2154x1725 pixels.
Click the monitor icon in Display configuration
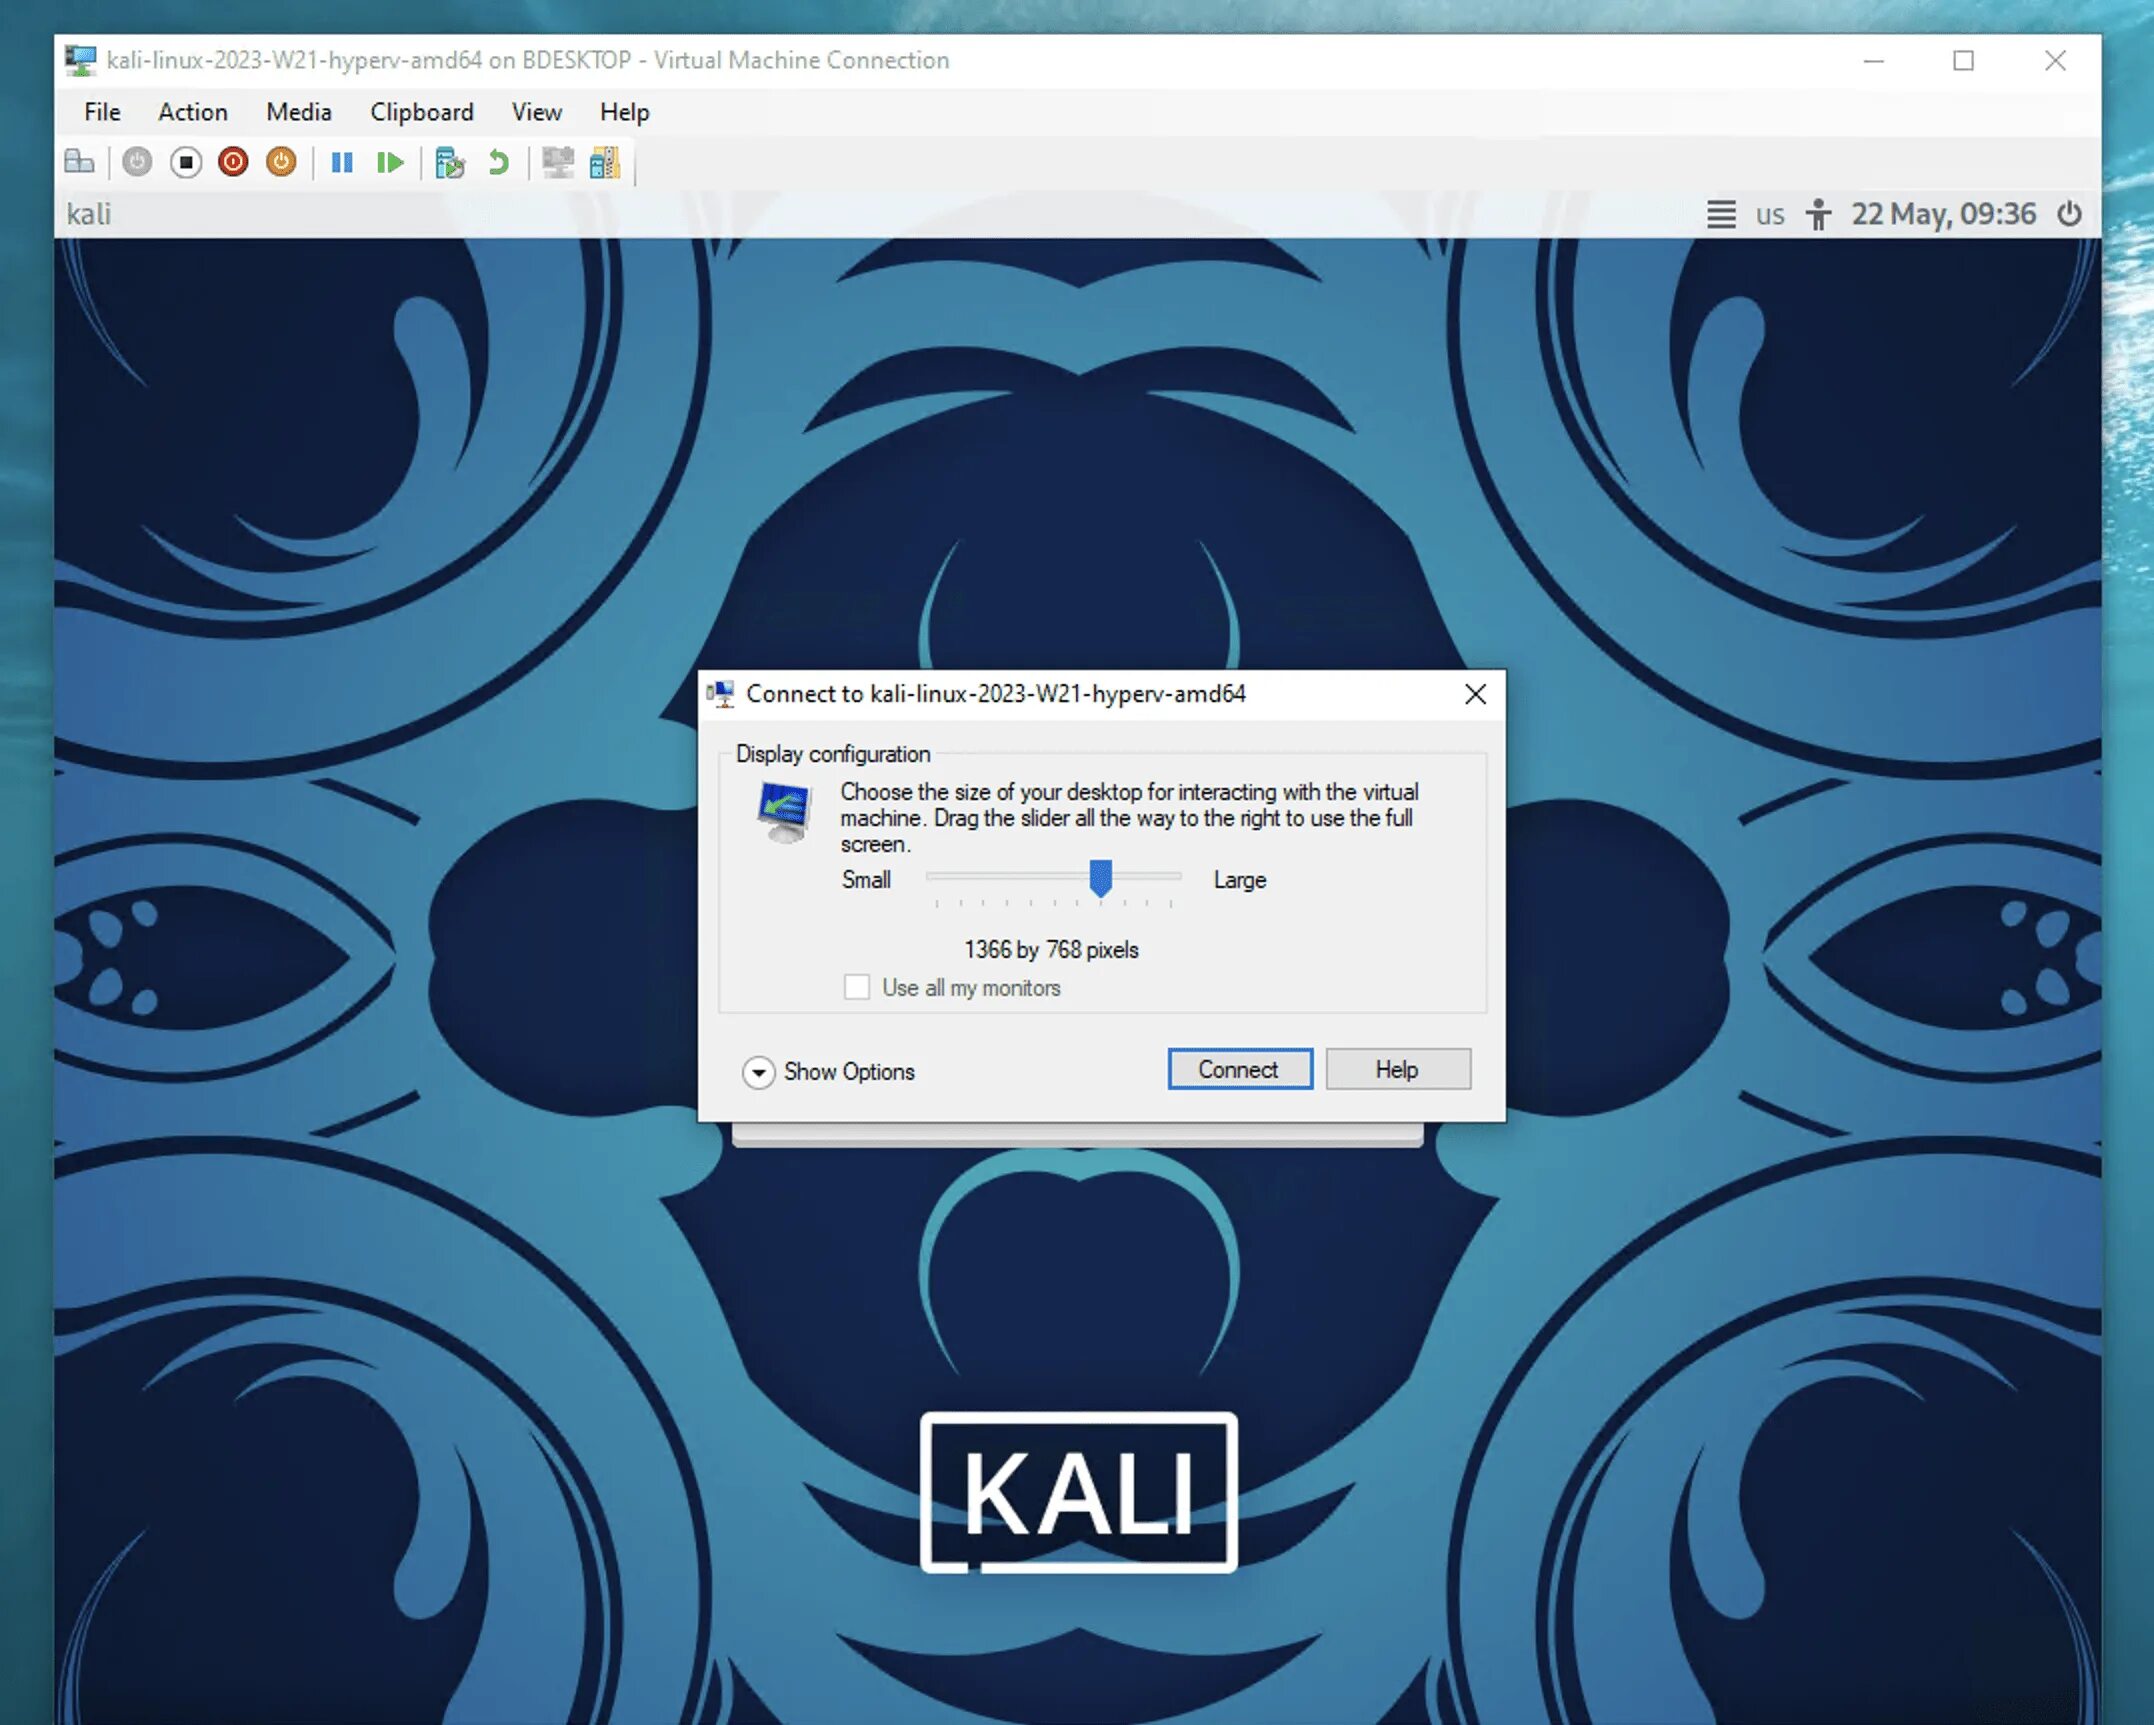point(784,812)
